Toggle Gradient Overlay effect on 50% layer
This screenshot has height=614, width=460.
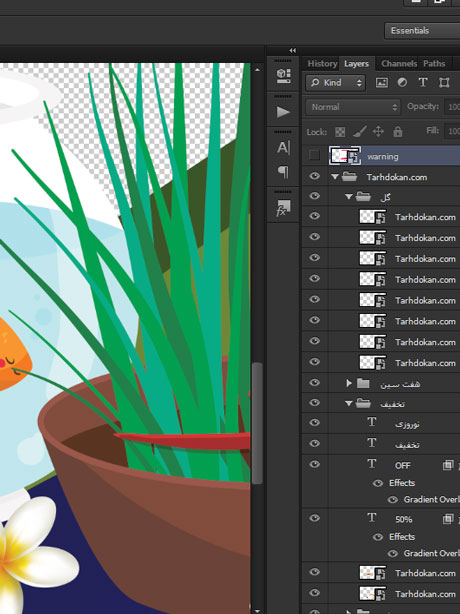point(393,553)
